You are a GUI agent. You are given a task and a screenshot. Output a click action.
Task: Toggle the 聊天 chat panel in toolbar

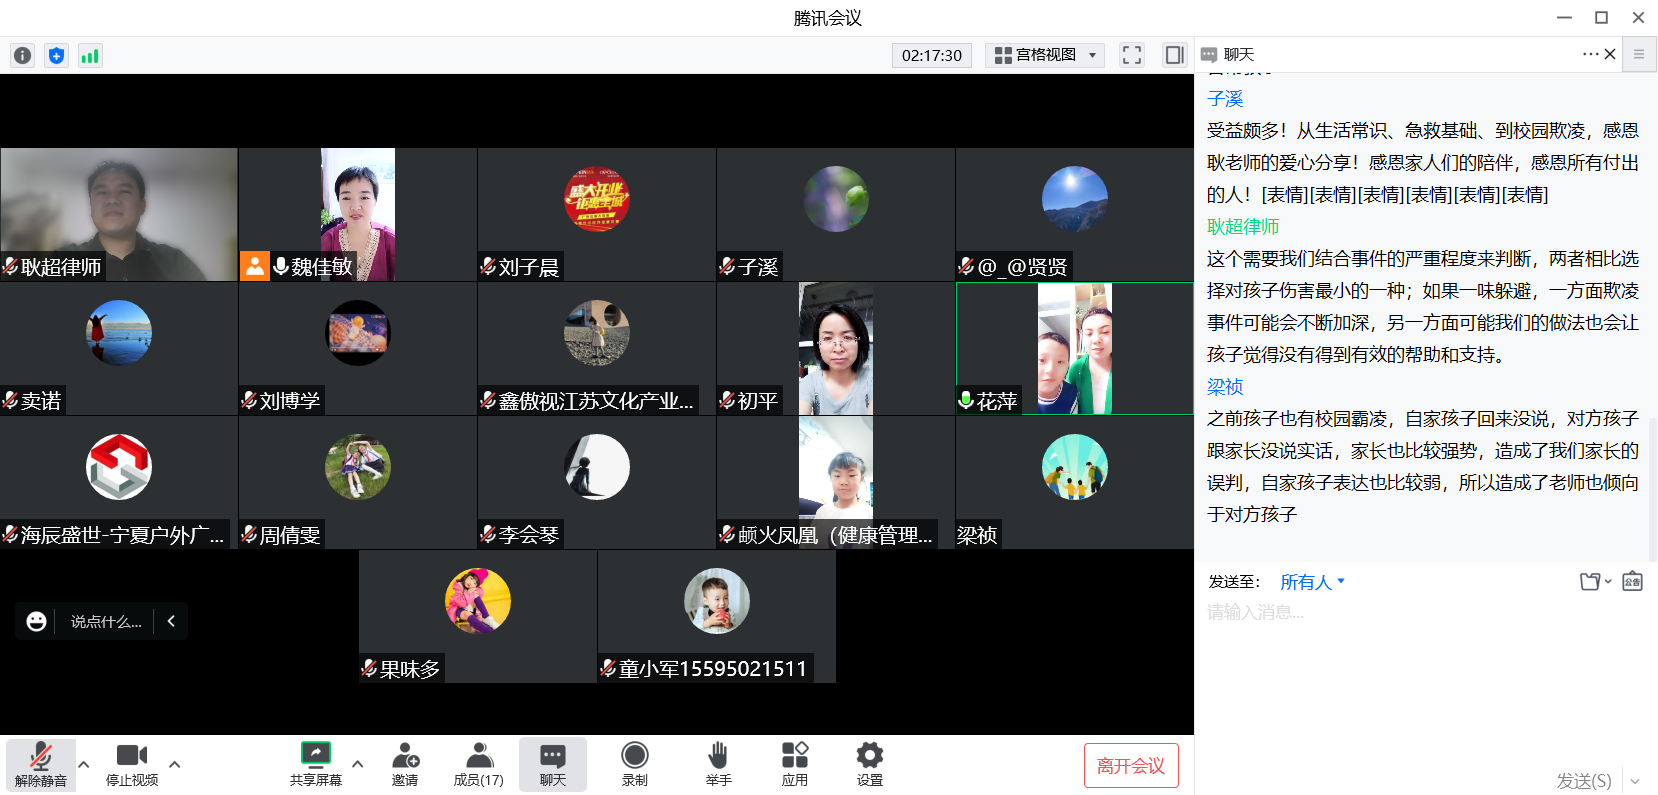pos(552,764)
